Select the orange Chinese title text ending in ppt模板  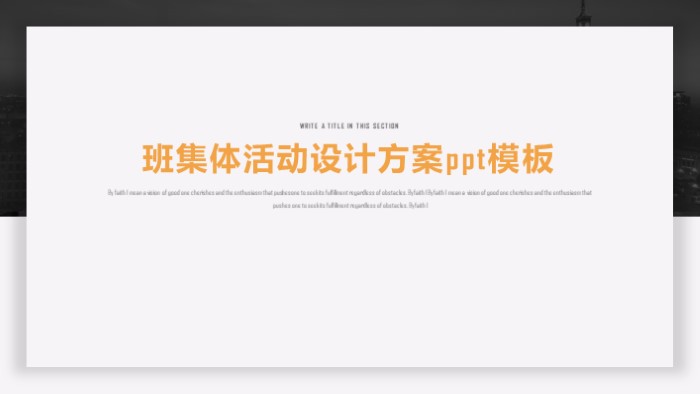point(348,159)
